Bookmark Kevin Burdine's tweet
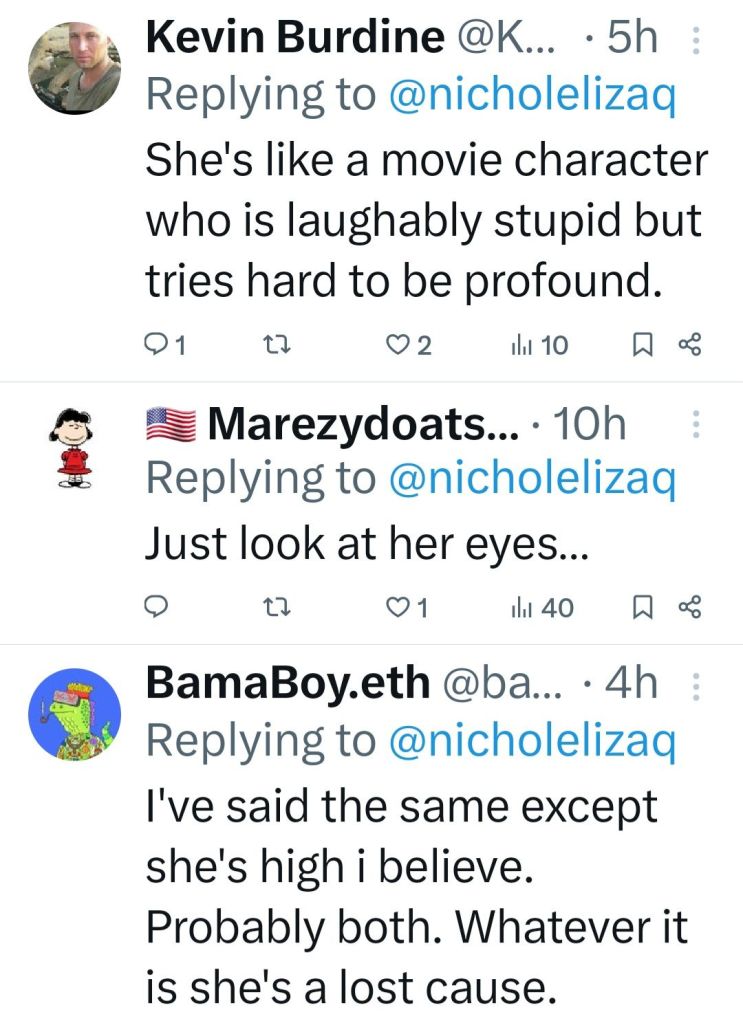 tap(644, 346)
